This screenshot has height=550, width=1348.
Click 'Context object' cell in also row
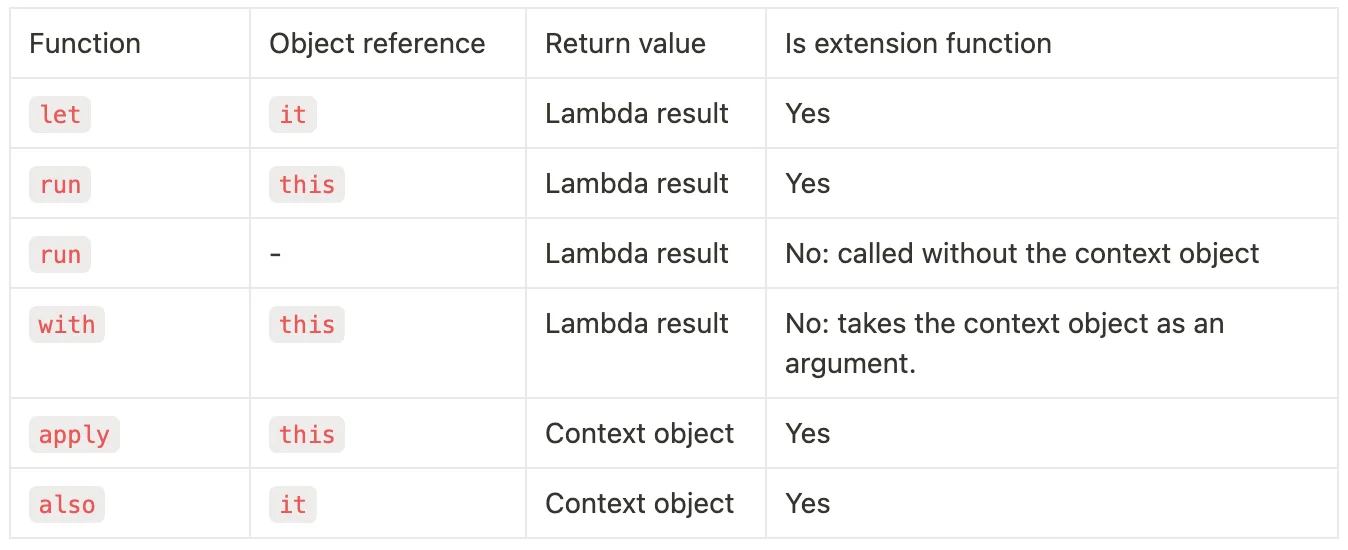[639, 504]
